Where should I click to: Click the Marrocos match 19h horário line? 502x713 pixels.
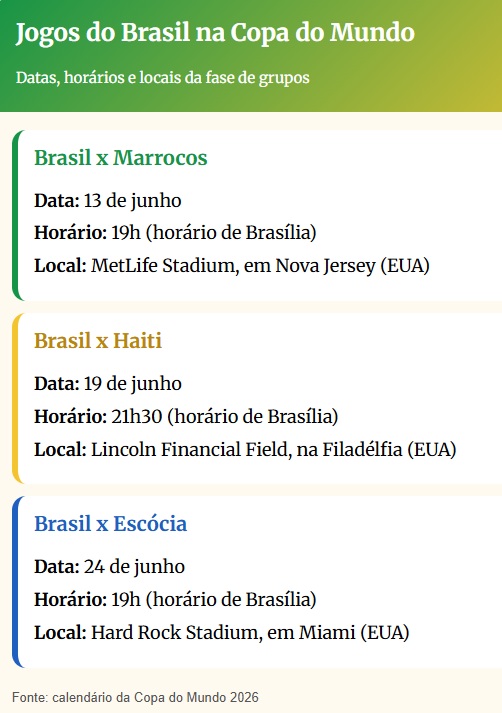[175, 233]
